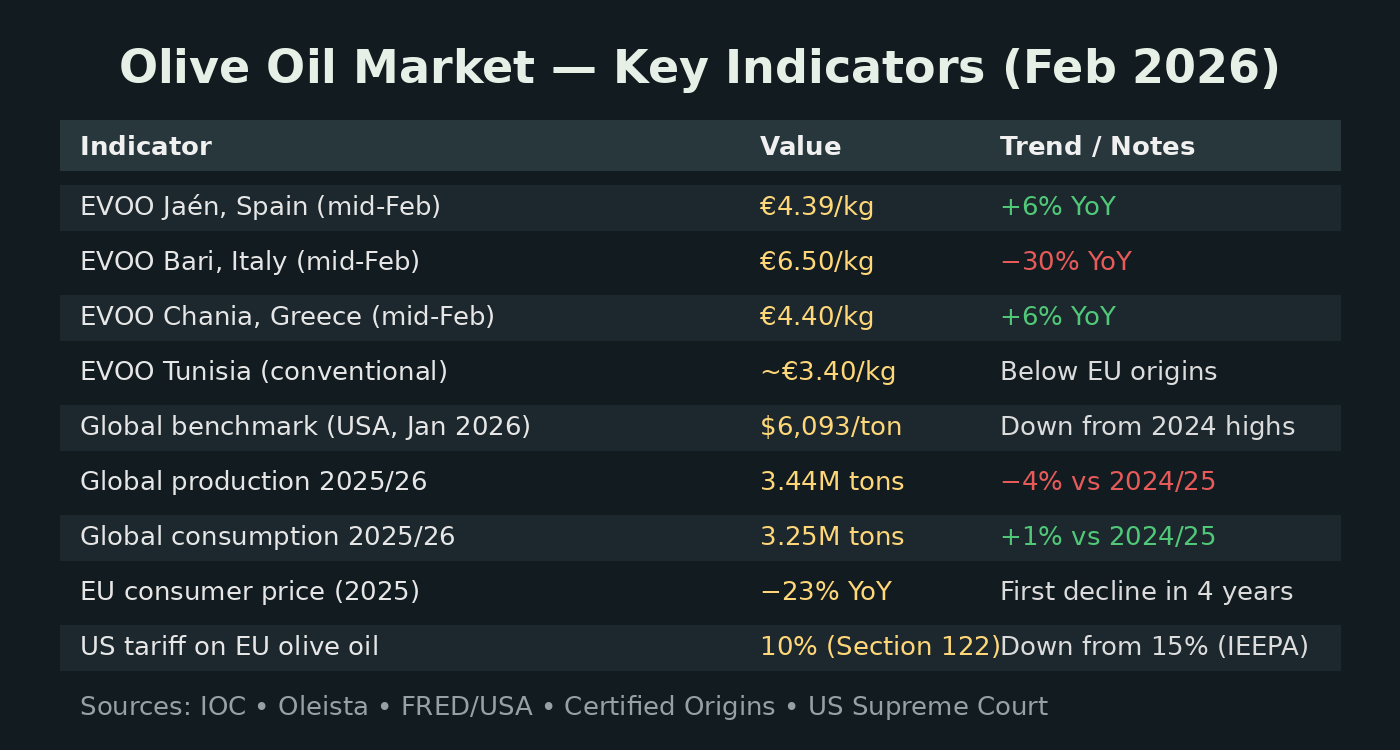This screenshot has width=1400, height=750.
Task: Click the Global production 2025/26 label
Action: point(253,482)
